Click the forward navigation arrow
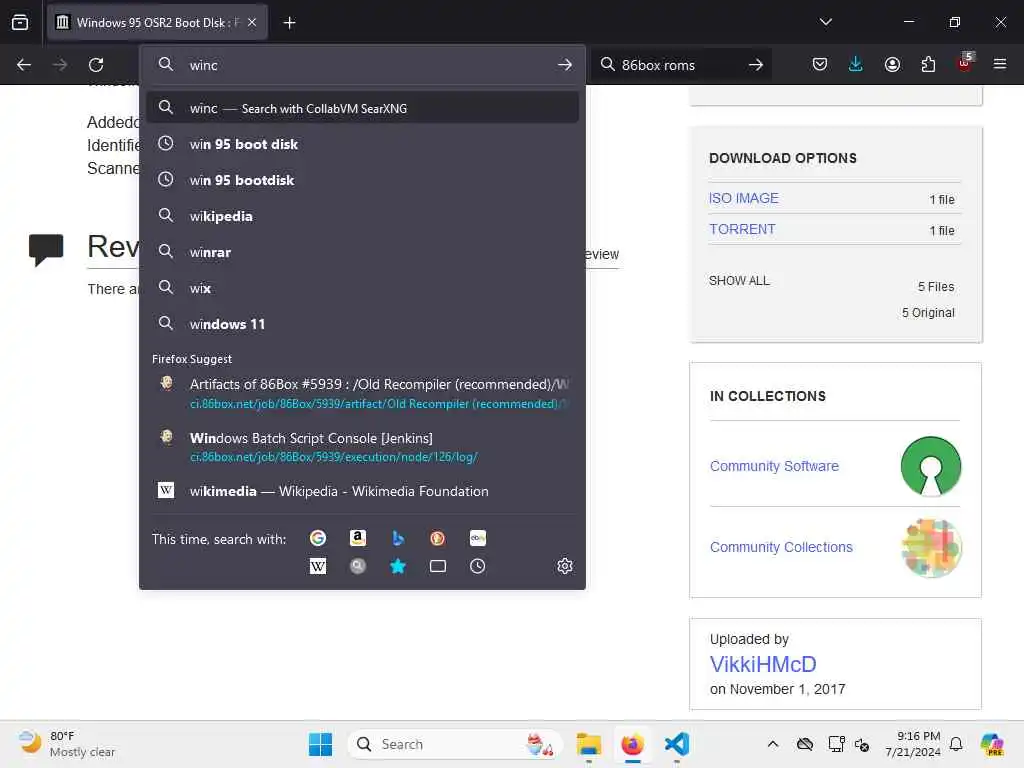 coord(59,65)
